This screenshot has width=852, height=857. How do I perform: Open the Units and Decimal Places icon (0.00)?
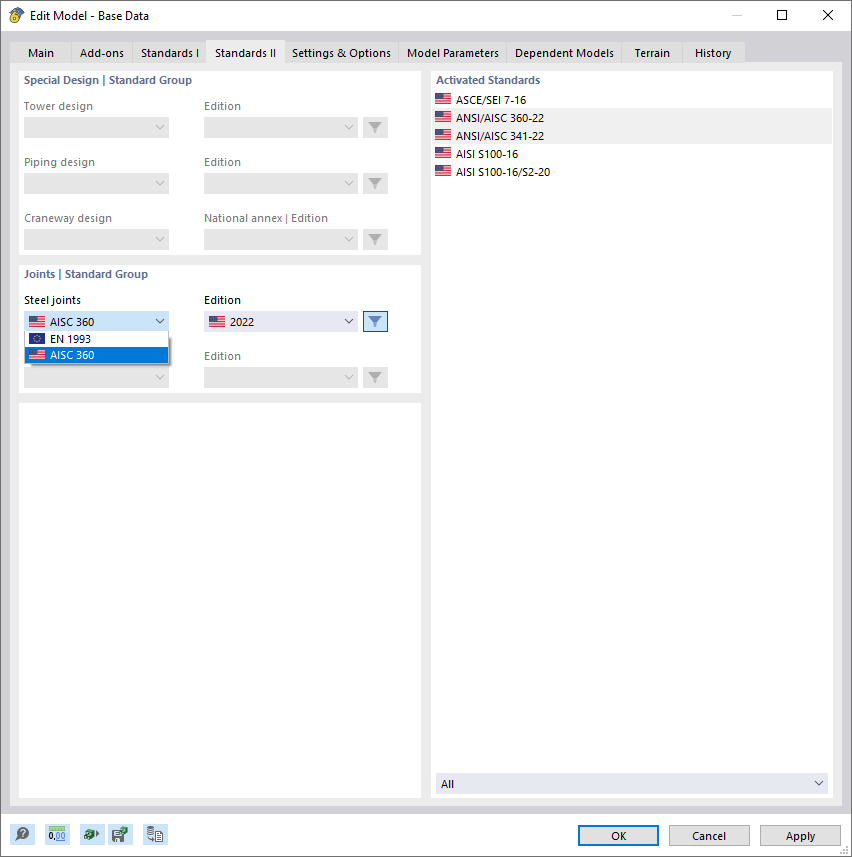pyautogui.click(x=56, y=834)
